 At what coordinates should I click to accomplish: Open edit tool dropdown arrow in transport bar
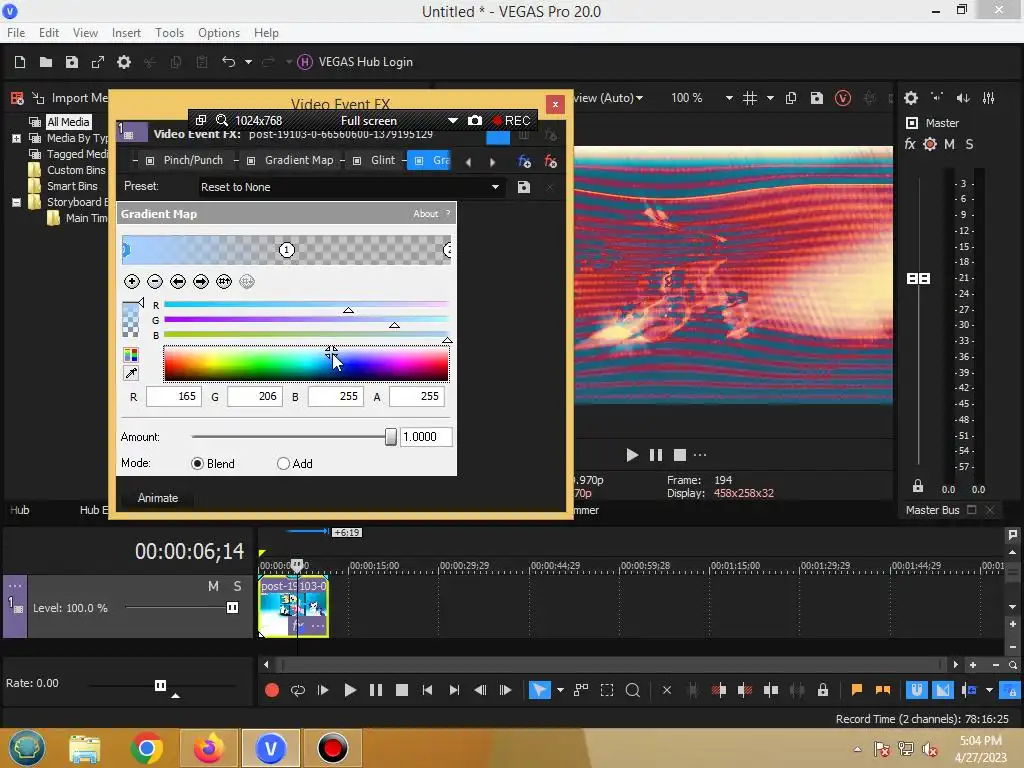click(x=560, y=690)
